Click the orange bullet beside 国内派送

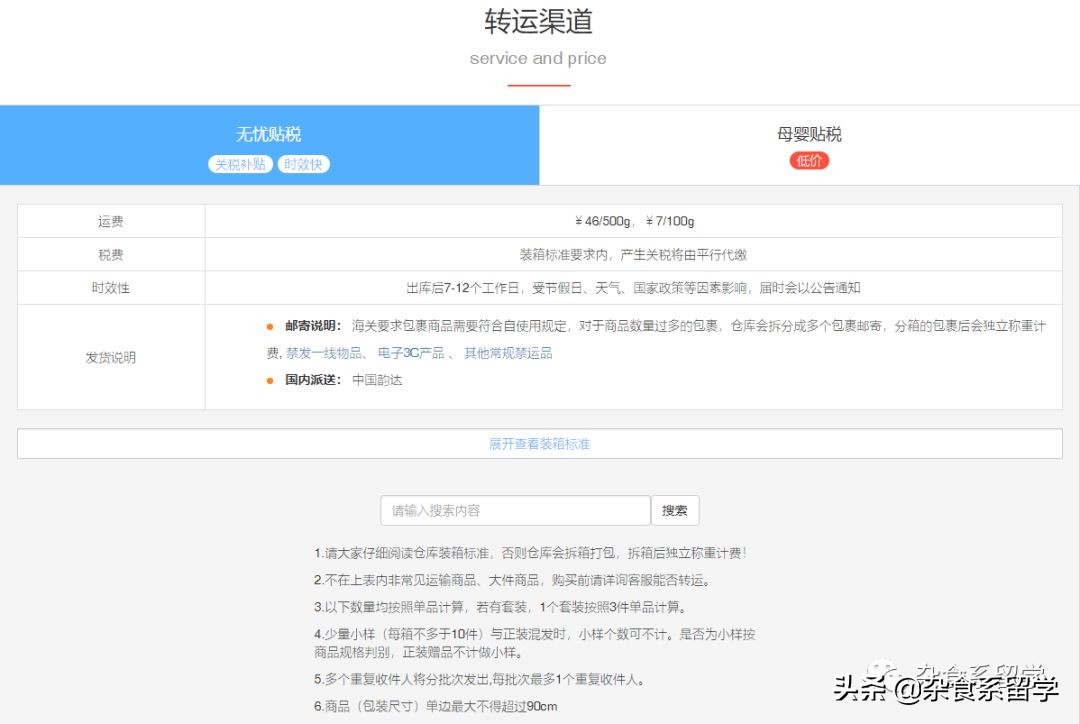pyautogui.click(x=269, y=381)
